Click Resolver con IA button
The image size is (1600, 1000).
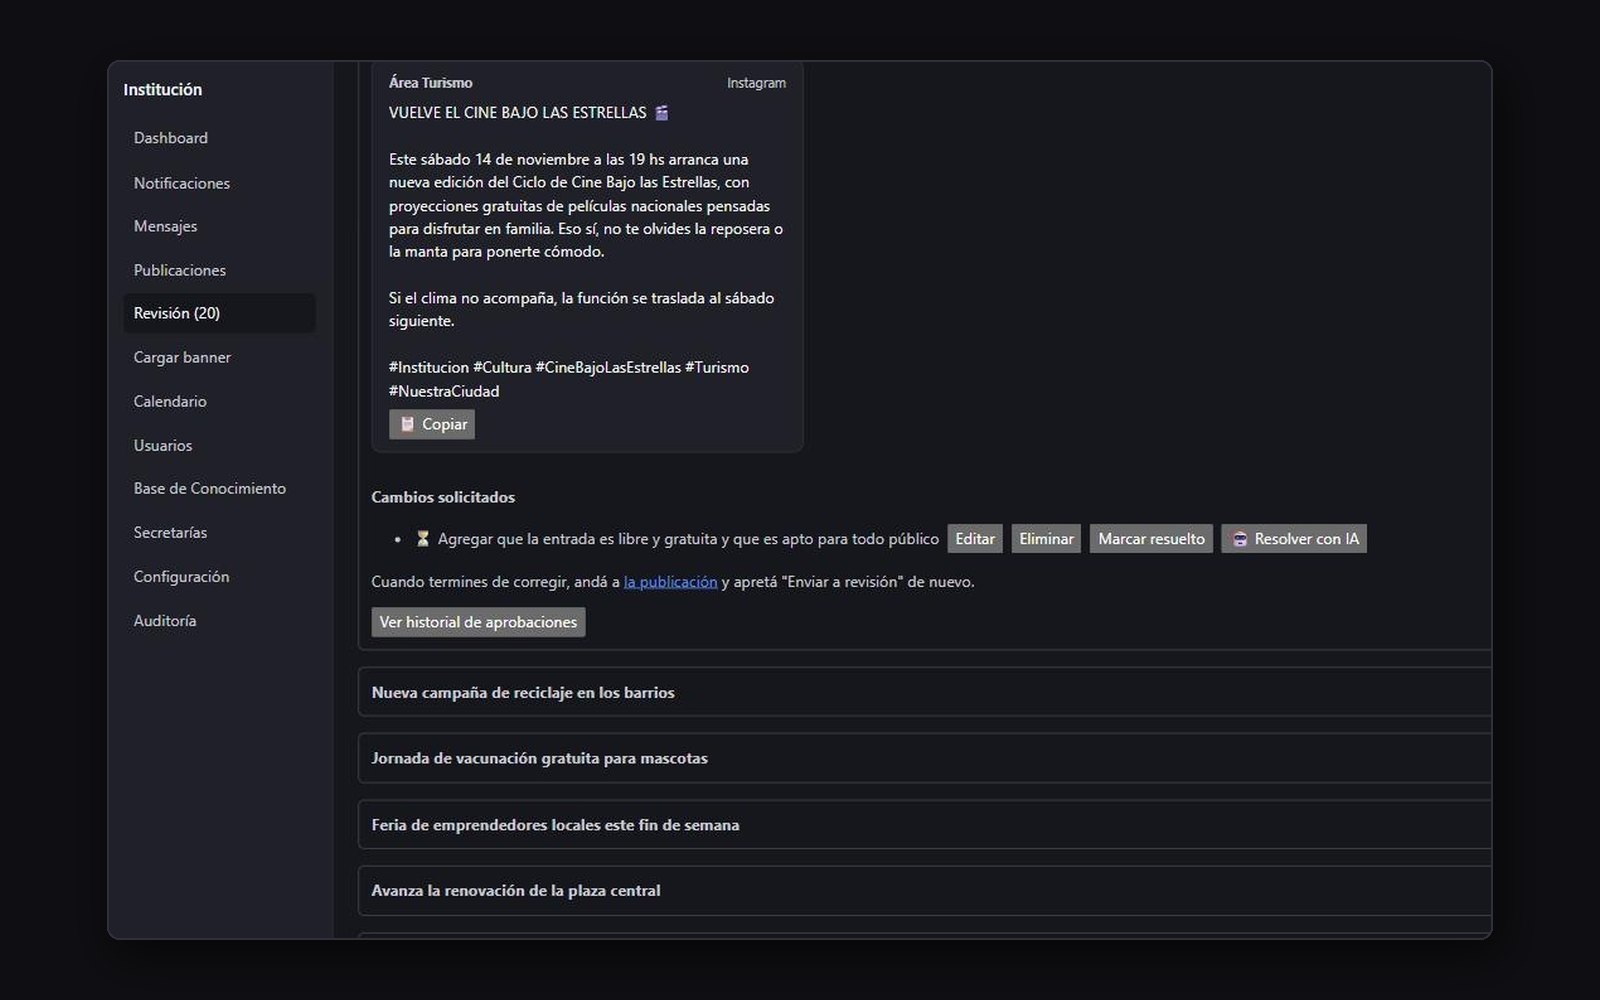(x=1294, y=539)
